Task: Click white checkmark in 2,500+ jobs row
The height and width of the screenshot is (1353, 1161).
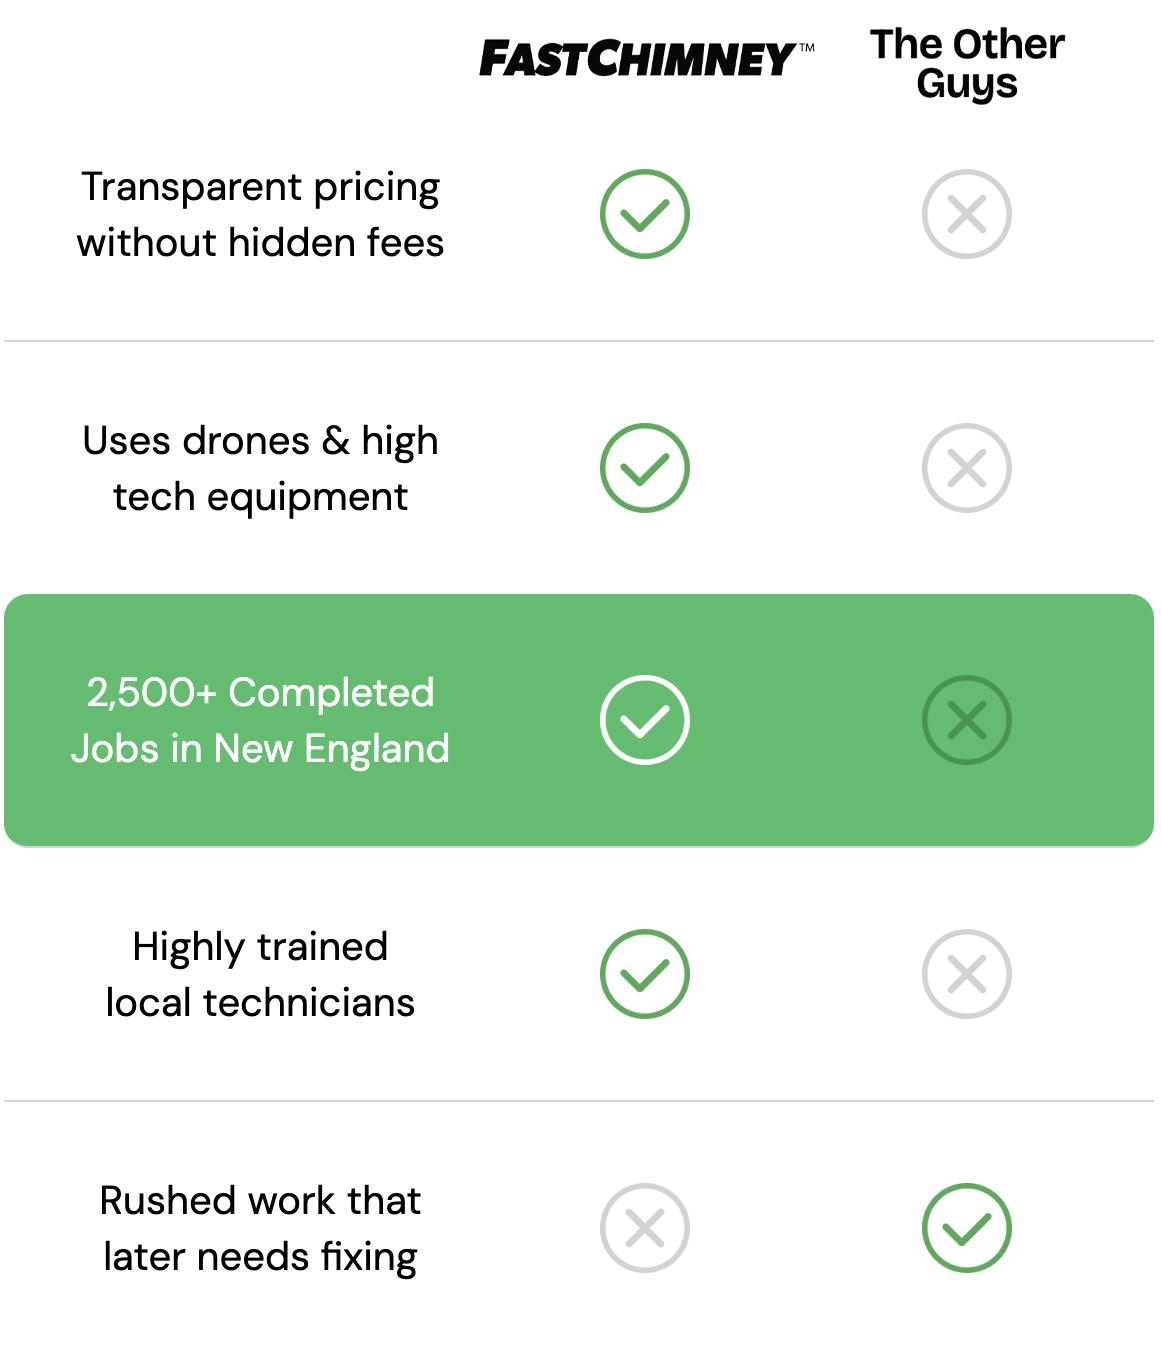Action: pyautogui.click(x=645, y=720)
